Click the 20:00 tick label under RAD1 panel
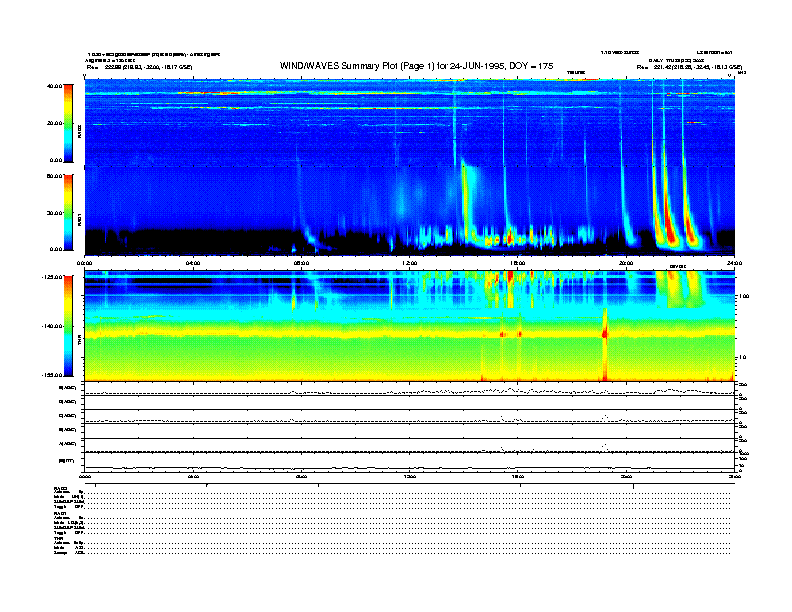This screenshot has height=612, width=792. click(x=626, y=263)
